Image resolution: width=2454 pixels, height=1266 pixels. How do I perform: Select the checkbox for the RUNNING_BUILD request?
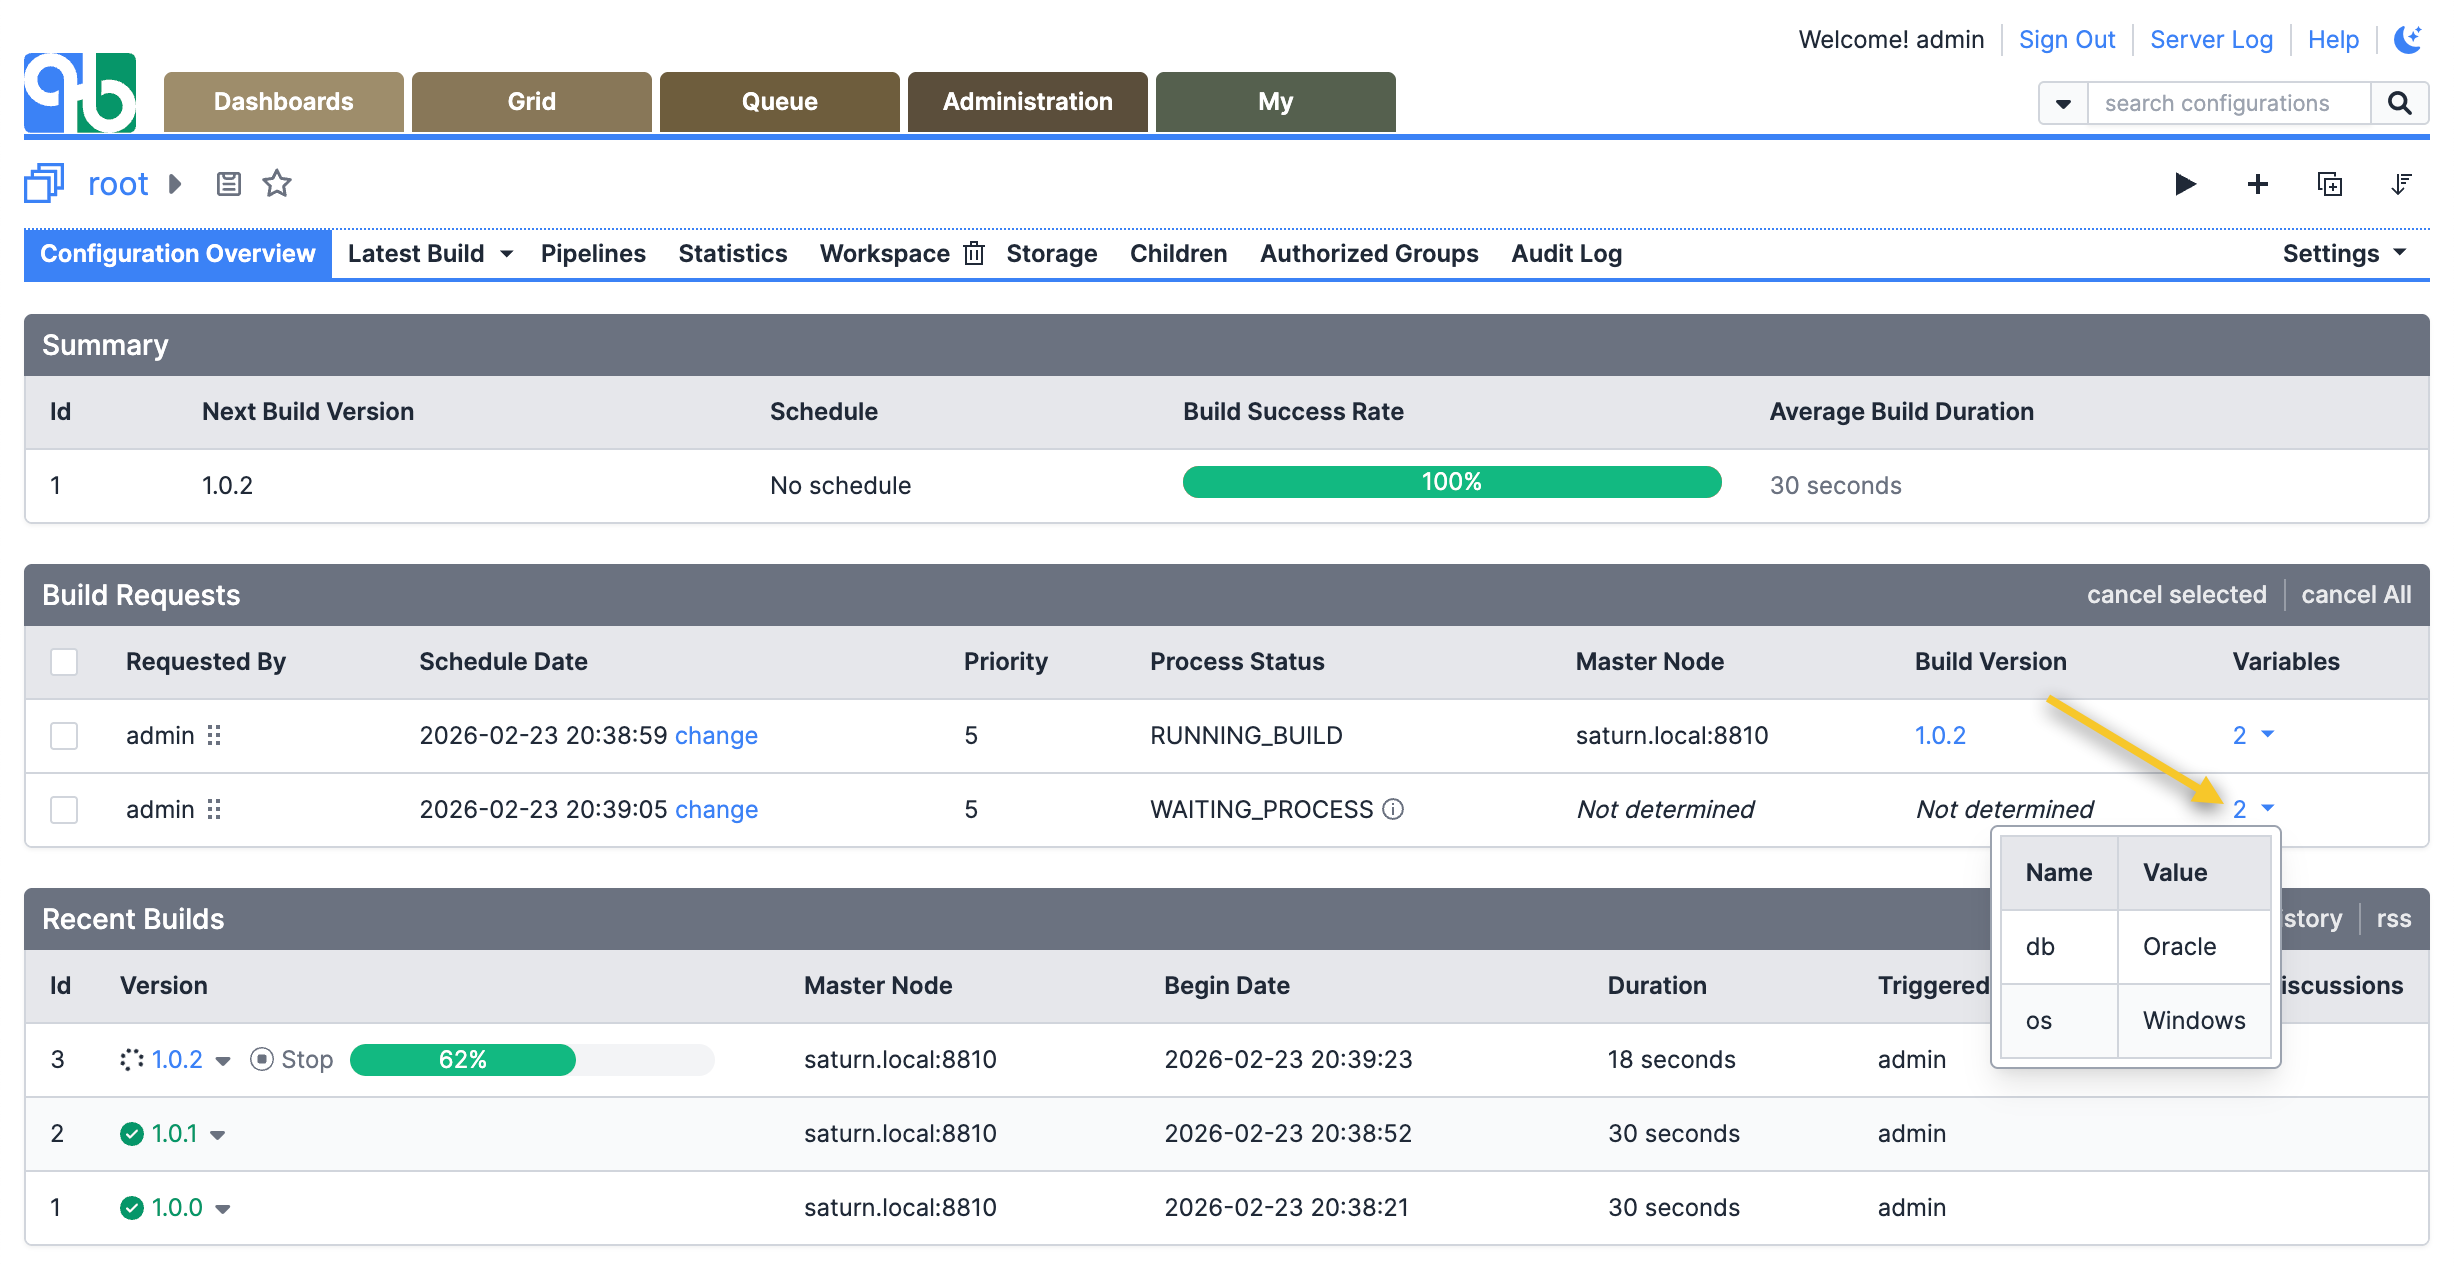pos(64,735)
